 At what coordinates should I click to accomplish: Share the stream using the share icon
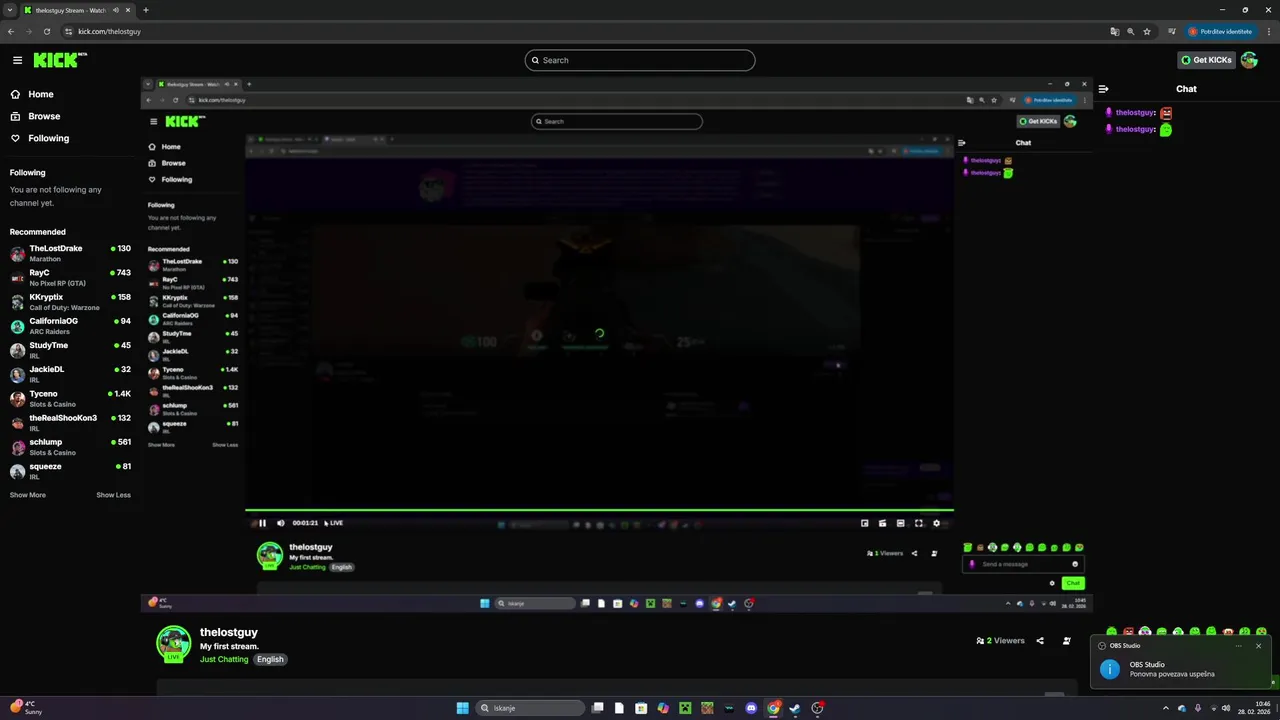[x=1040, y=641]
